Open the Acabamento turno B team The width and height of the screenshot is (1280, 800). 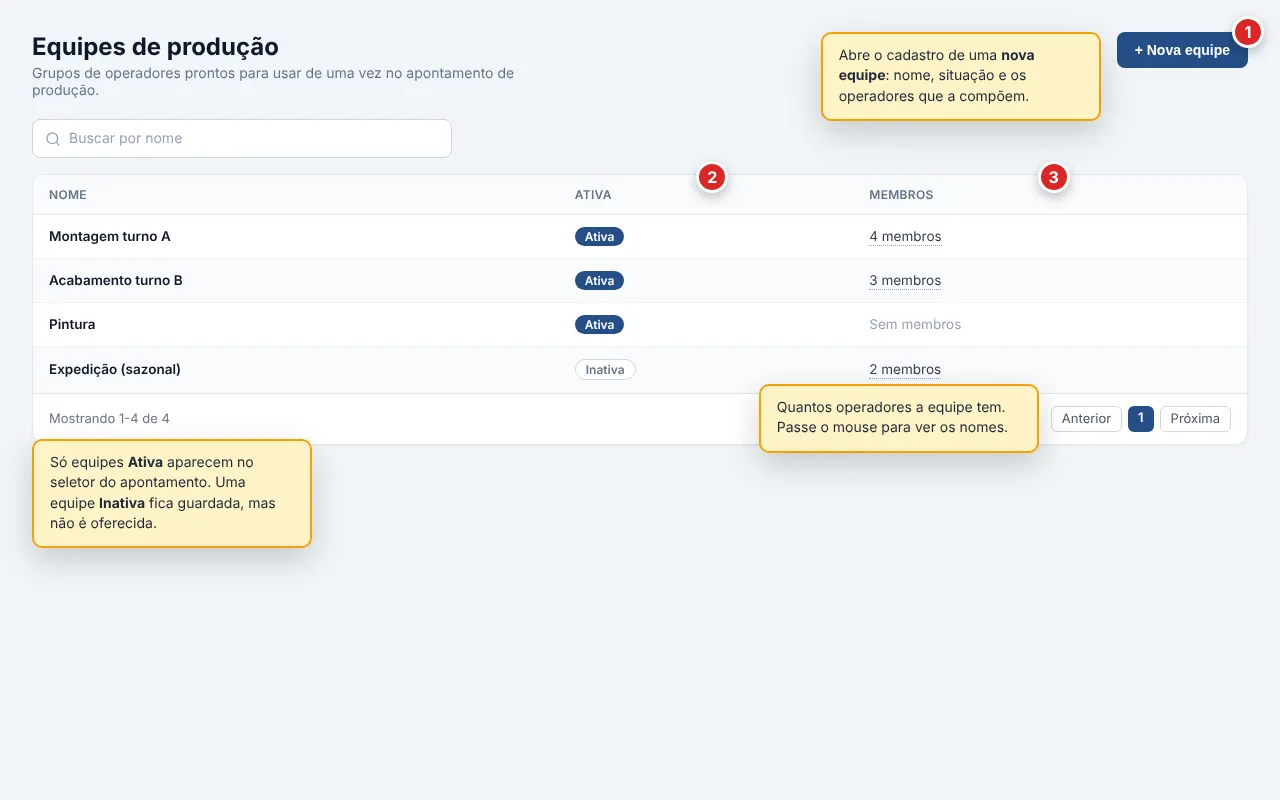tap(640, 281)
